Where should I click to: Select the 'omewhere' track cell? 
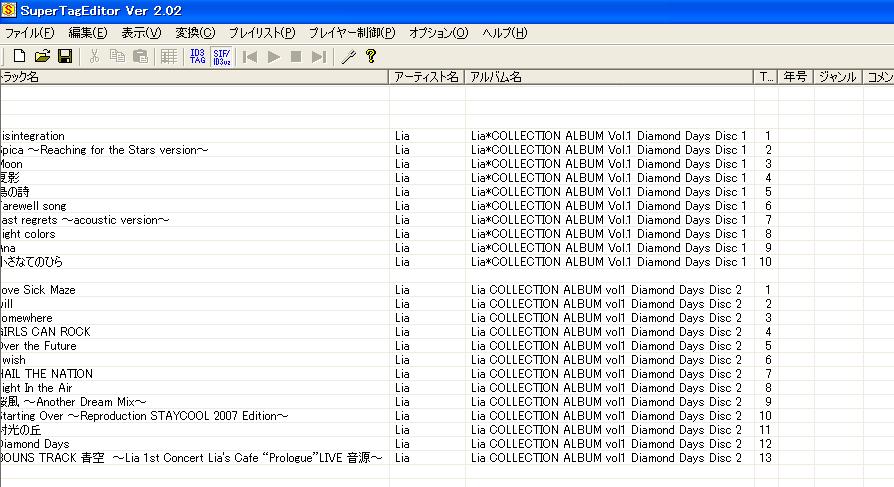[194, 318]
